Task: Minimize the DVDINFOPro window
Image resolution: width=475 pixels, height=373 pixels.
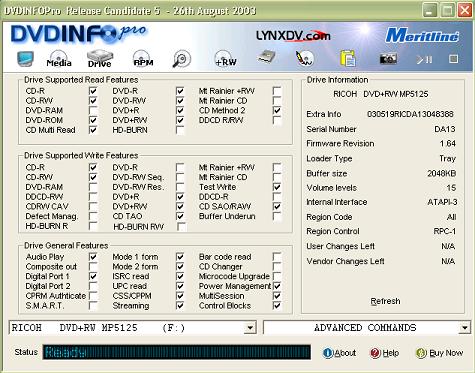Action: (430, 10)
